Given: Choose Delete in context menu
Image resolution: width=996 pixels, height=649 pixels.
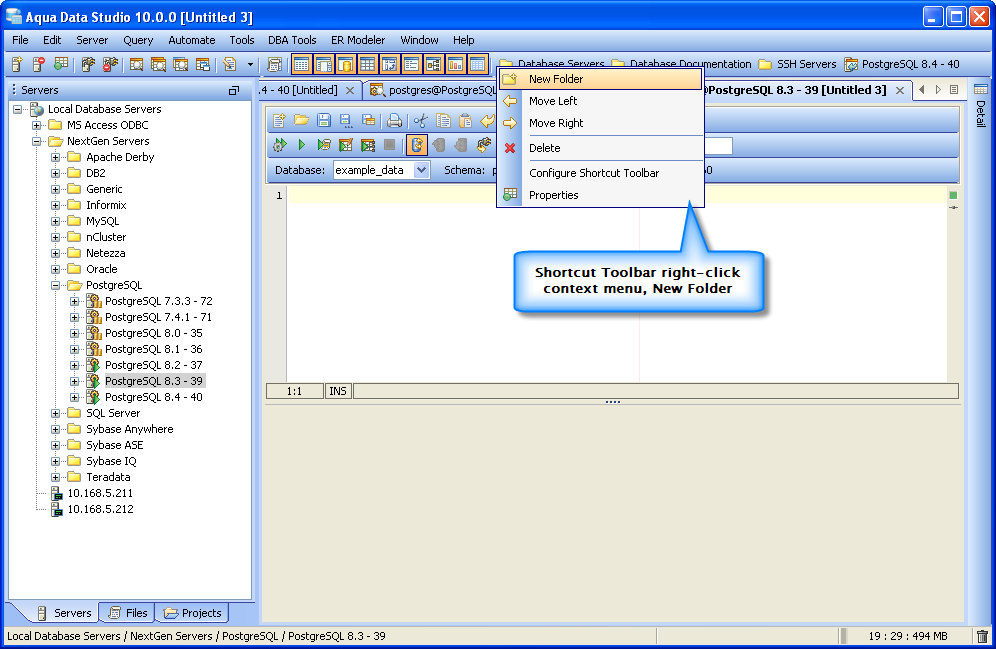Looking at the screenshot, I should tap(600, 148).
